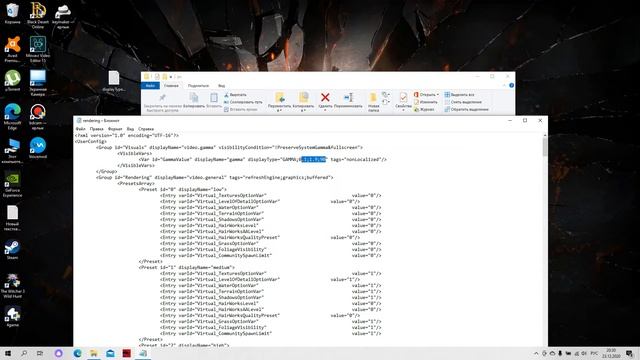Screen dimensions: 640x360
Task: Open Notepad Справка menu
Action: pyautogui.click(x=146, y=129)
